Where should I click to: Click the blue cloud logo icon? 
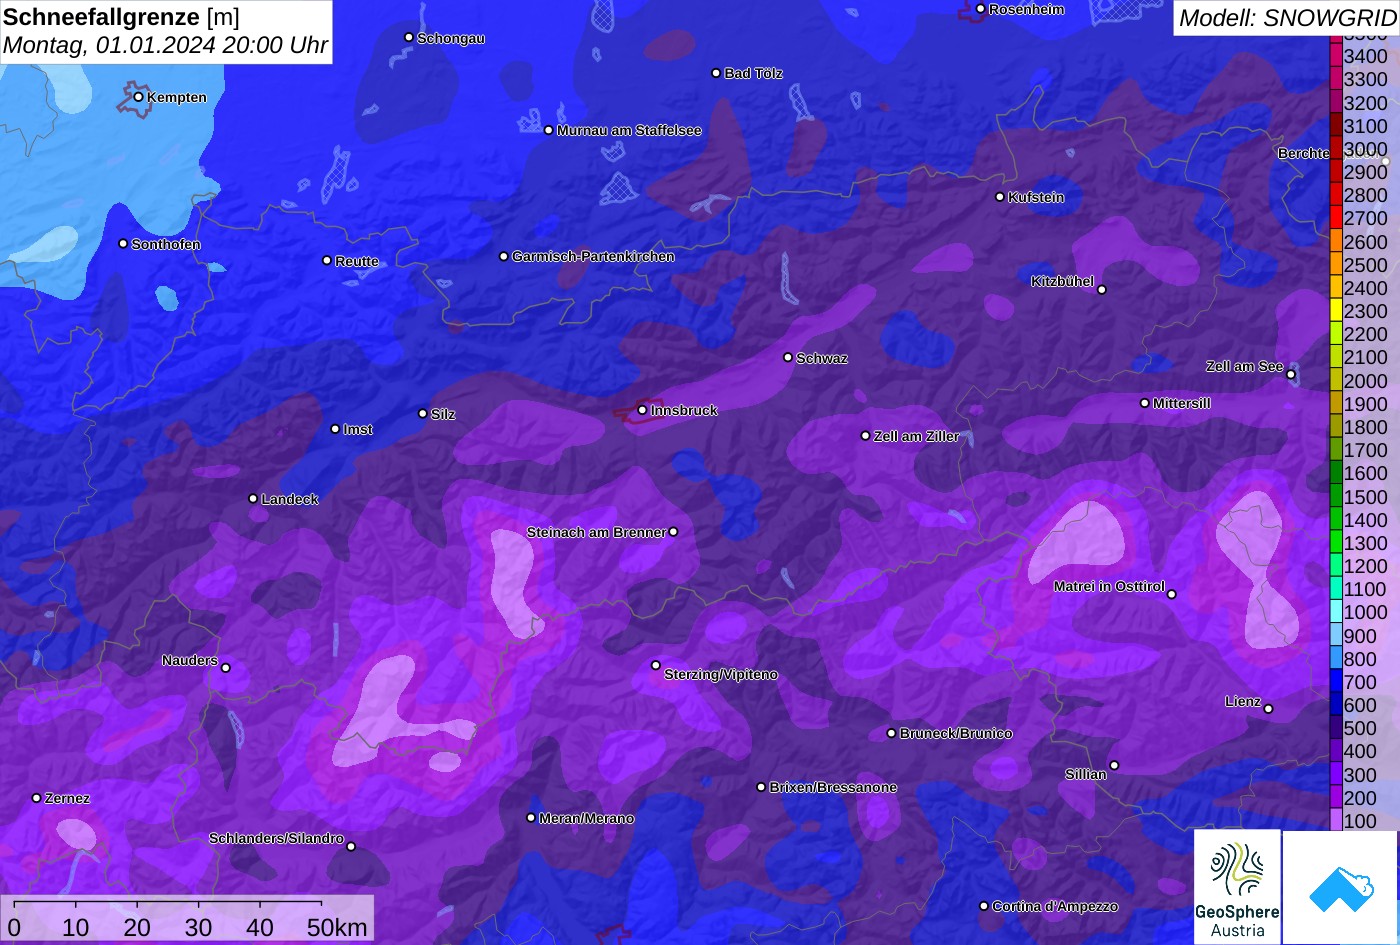[x=1340, y=887]
